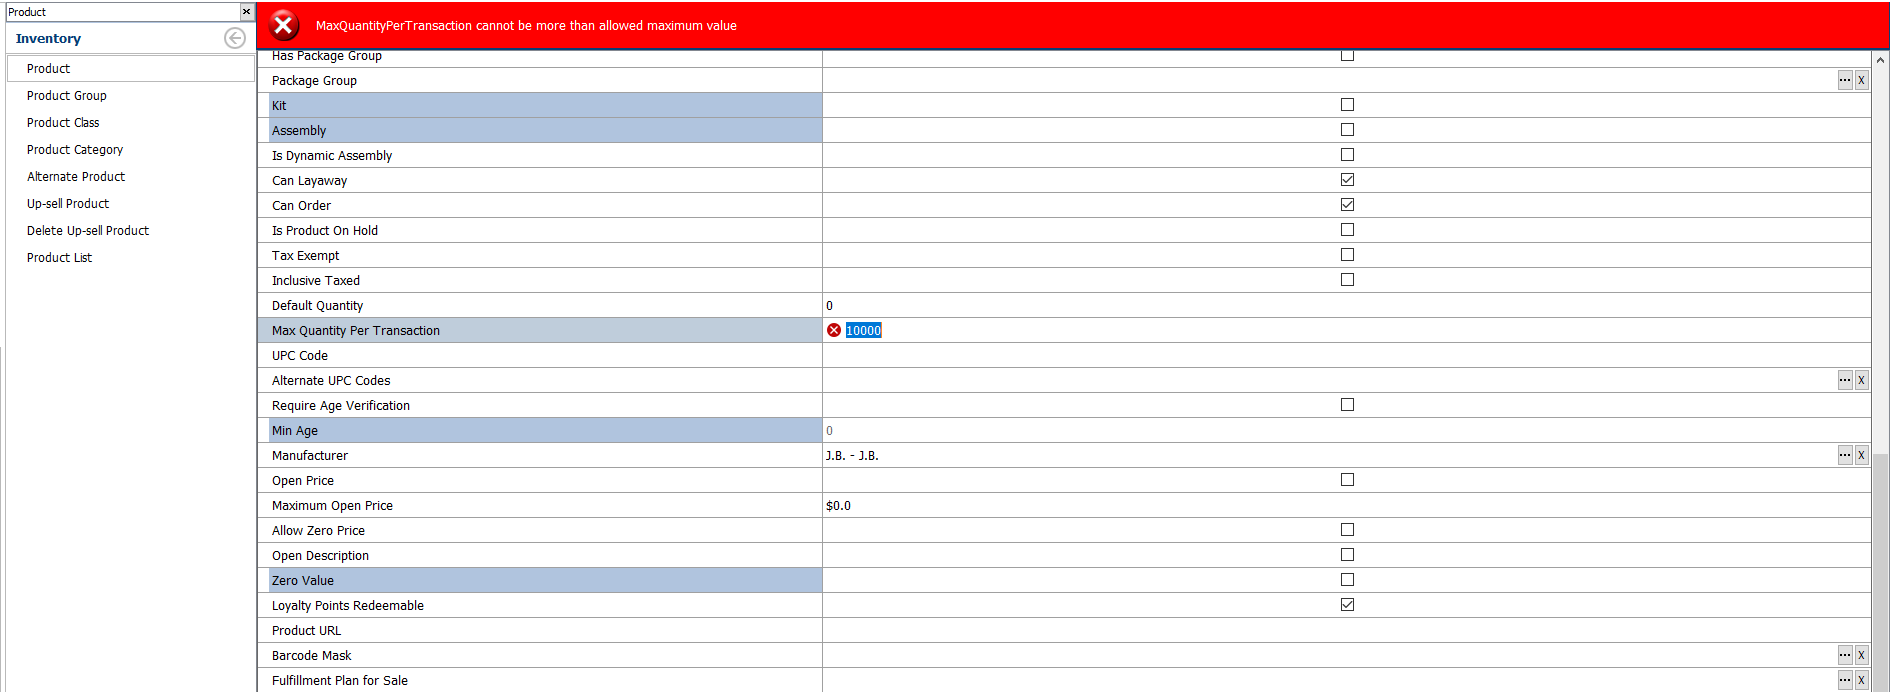
Task: Select the Package Group row label
Action: click(314, 80)
